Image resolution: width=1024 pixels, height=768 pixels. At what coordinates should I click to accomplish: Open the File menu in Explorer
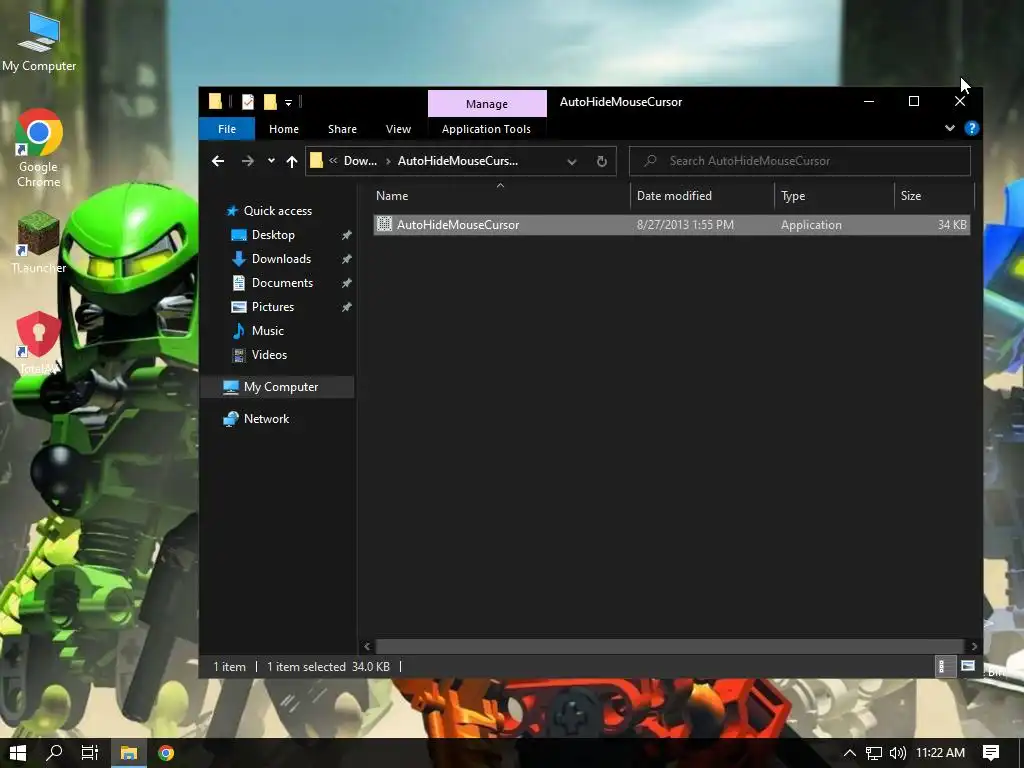227,129
